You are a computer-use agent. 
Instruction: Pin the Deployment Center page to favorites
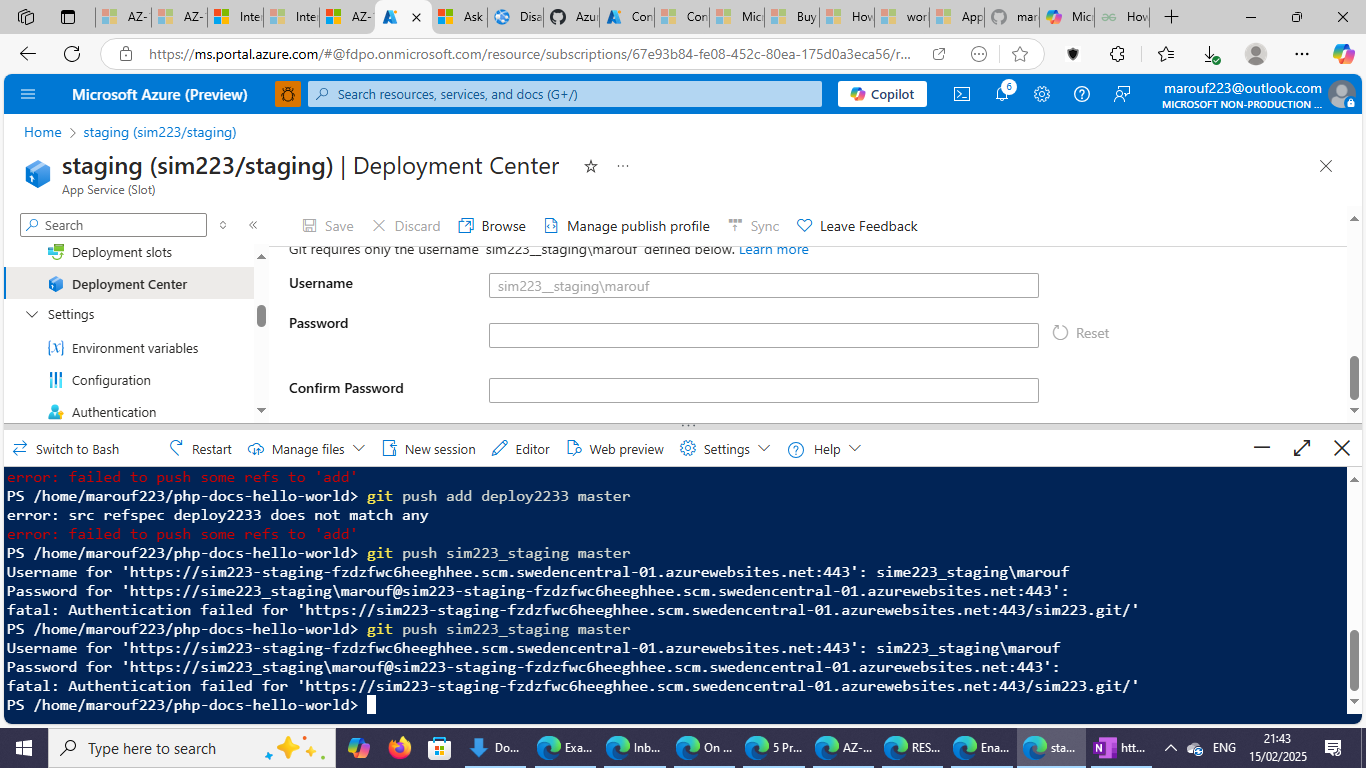pyautogui.click(x=591, y=166)
